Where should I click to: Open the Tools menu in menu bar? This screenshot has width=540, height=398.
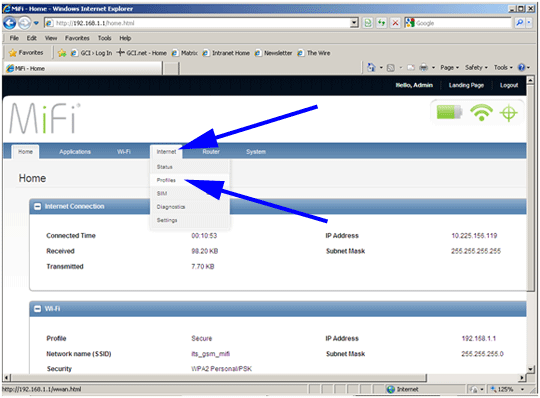104,38
